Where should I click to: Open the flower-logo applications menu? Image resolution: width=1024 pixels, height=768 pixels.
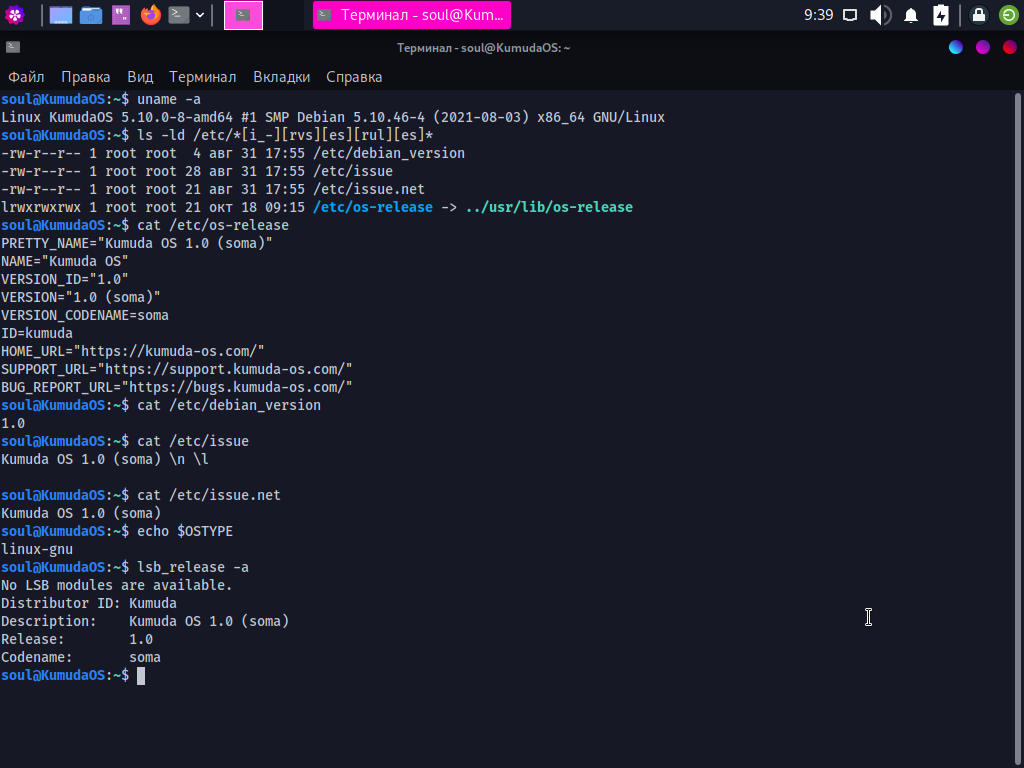pyautogui.click(x=14, y=14)
